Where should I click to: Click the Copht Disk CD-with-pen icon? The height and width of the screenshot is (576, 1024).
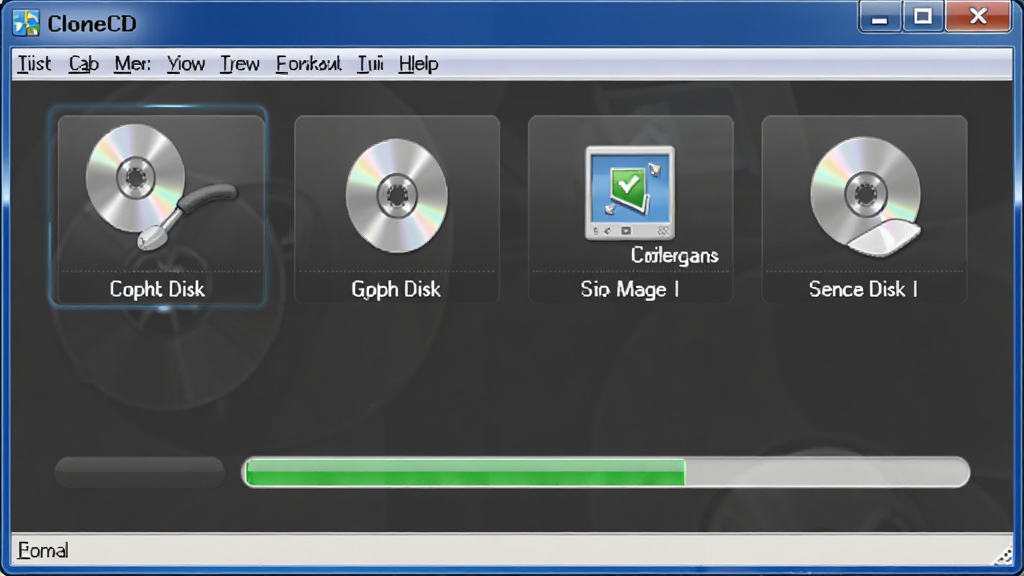(161, 187)
